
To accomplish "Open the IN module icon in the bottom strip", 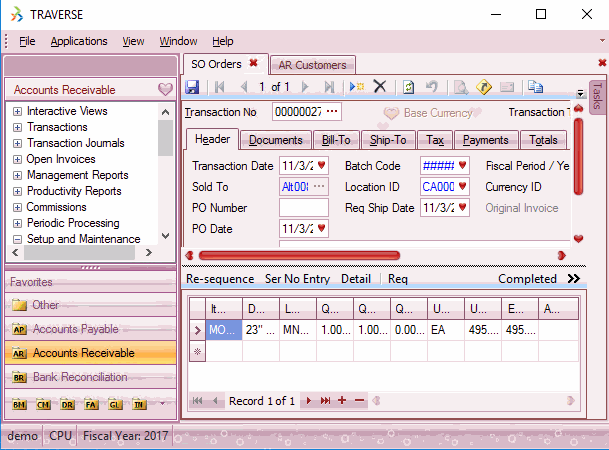I will pyautogui.click(x=139, y=405).
